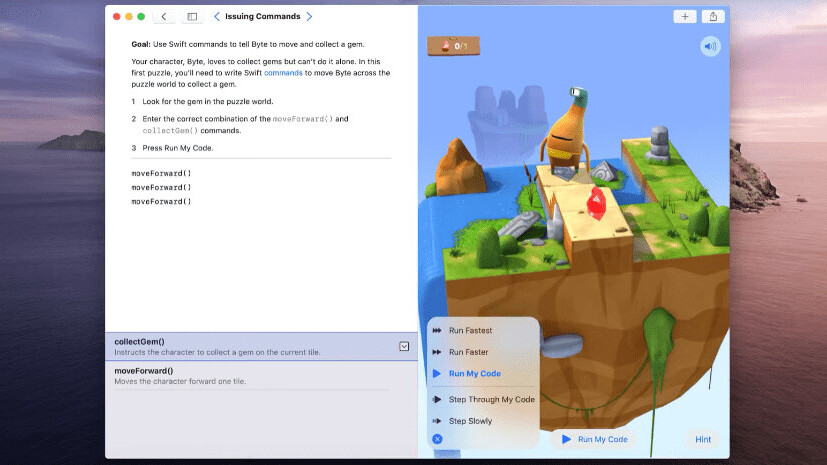The height and width of the screenshot is (465, 827).
Task: Close the run speed popup menu
Action: point(437,439)
